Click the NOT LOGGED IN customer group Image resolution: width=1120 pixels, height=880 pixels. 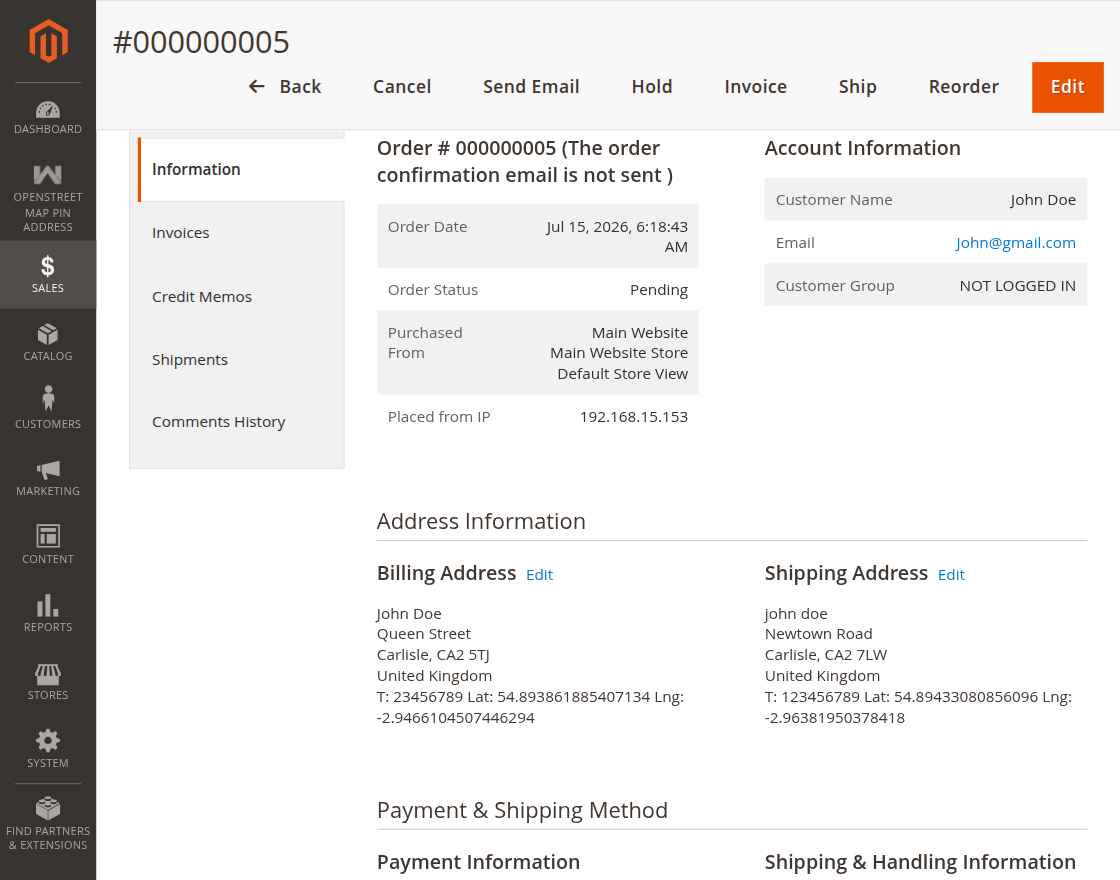[1017, 286]
